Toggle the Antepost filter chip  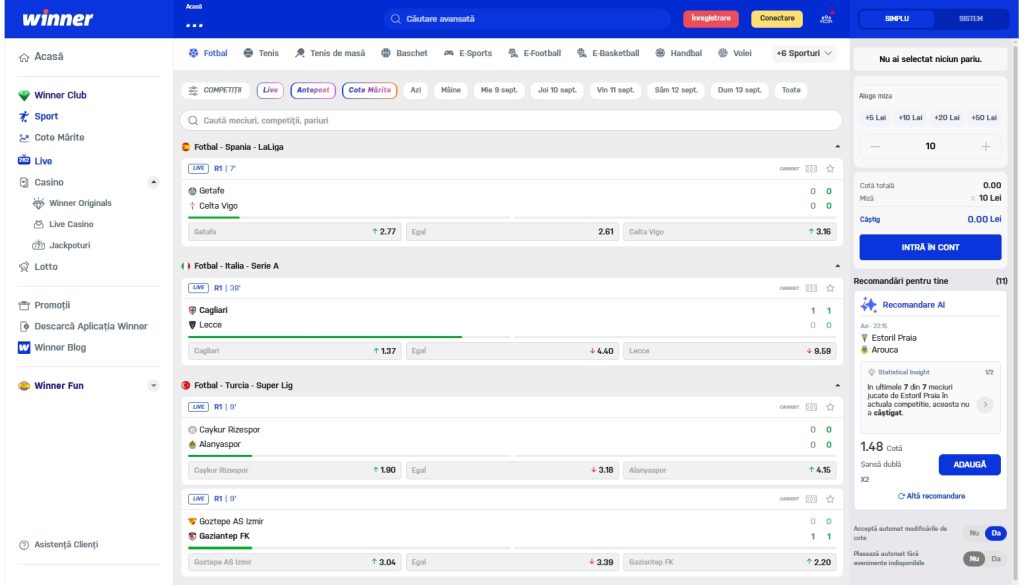[313, 90]
